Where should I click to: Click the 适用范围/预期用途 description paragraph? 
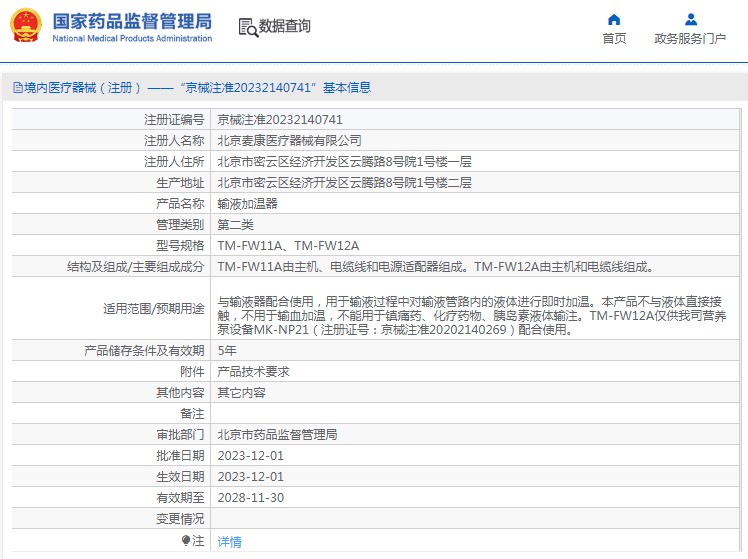(x=472, y=315)
